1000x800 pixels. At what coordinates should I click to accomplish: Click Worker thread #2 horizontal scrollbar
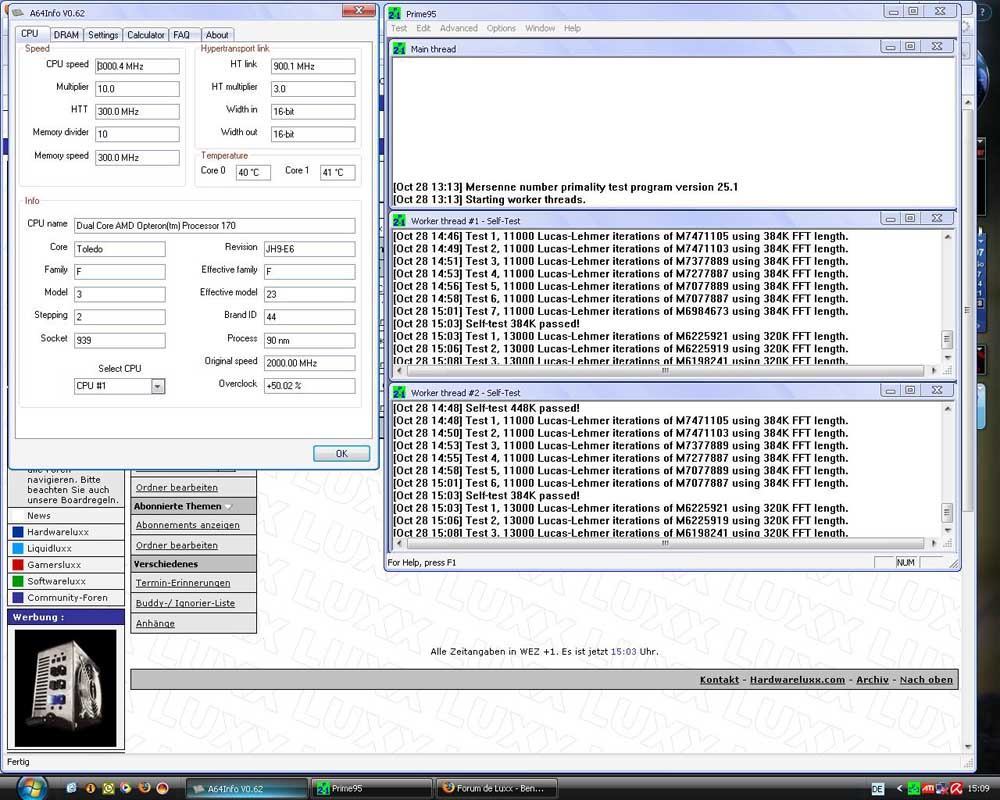(x=665, y=544)
